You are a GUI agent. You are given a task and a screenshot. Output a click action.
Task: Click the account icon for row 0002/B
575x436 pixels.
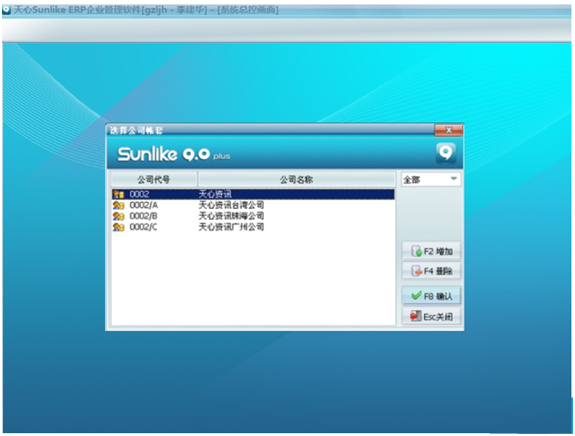[118, 216]
